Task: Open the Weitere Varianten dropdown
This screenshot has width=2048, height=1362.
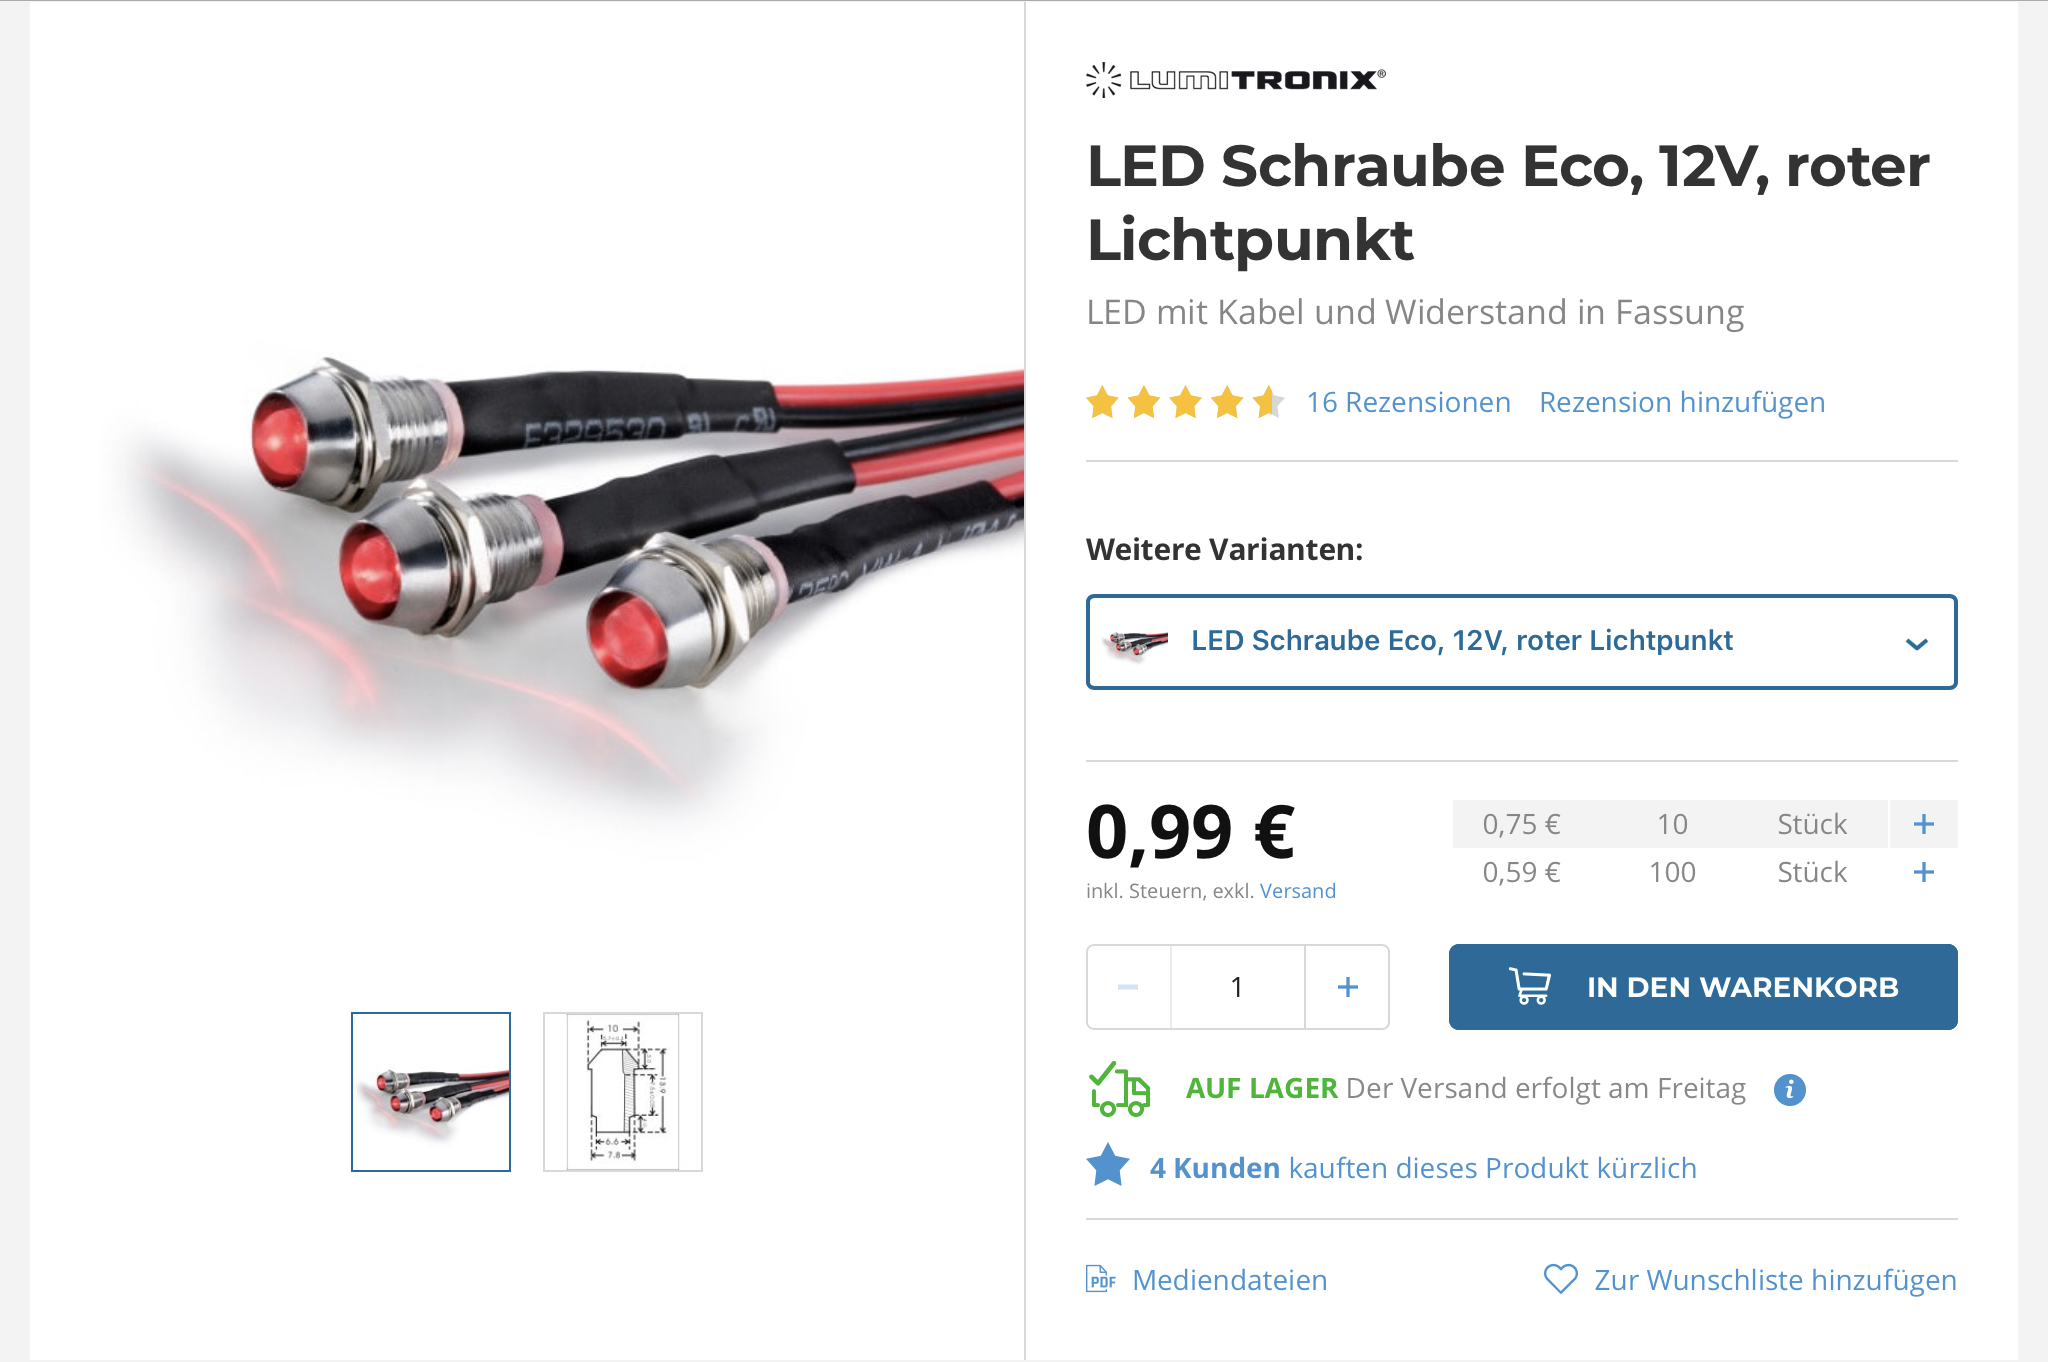Action: click(x=1520, y=642)
